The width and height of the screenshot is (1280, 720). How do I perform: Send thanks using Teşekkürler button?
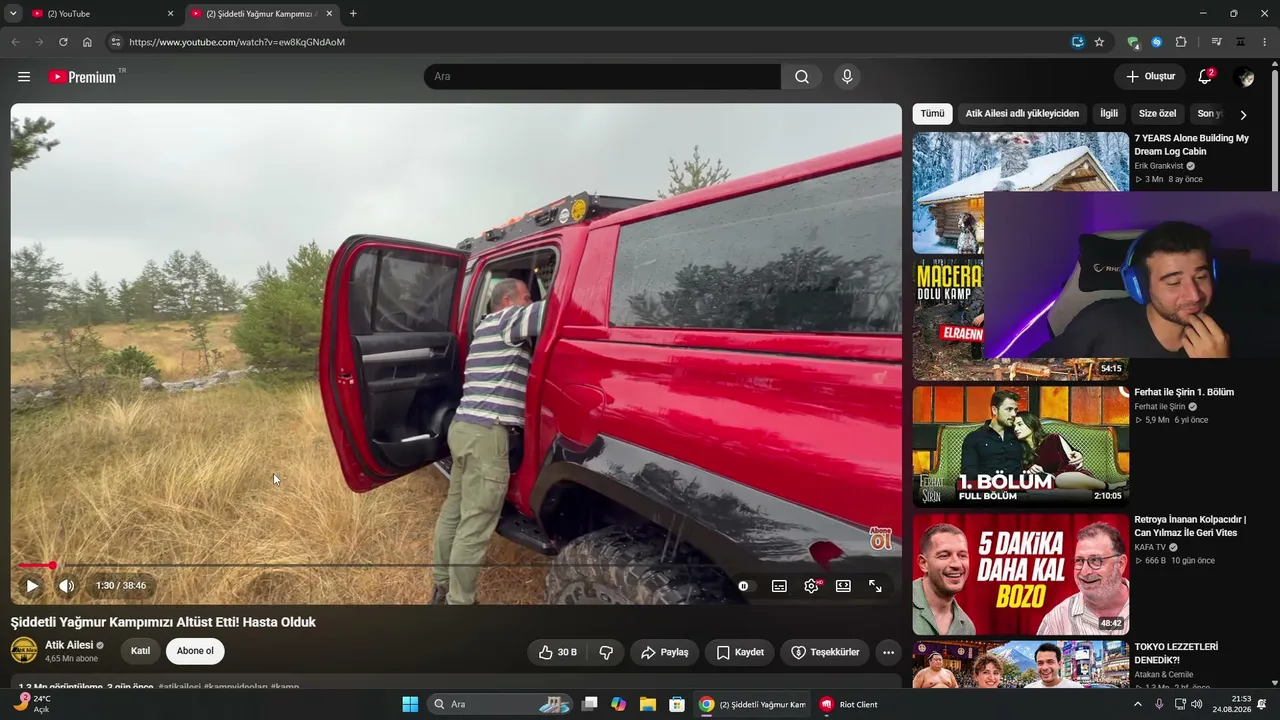point(825,652)
